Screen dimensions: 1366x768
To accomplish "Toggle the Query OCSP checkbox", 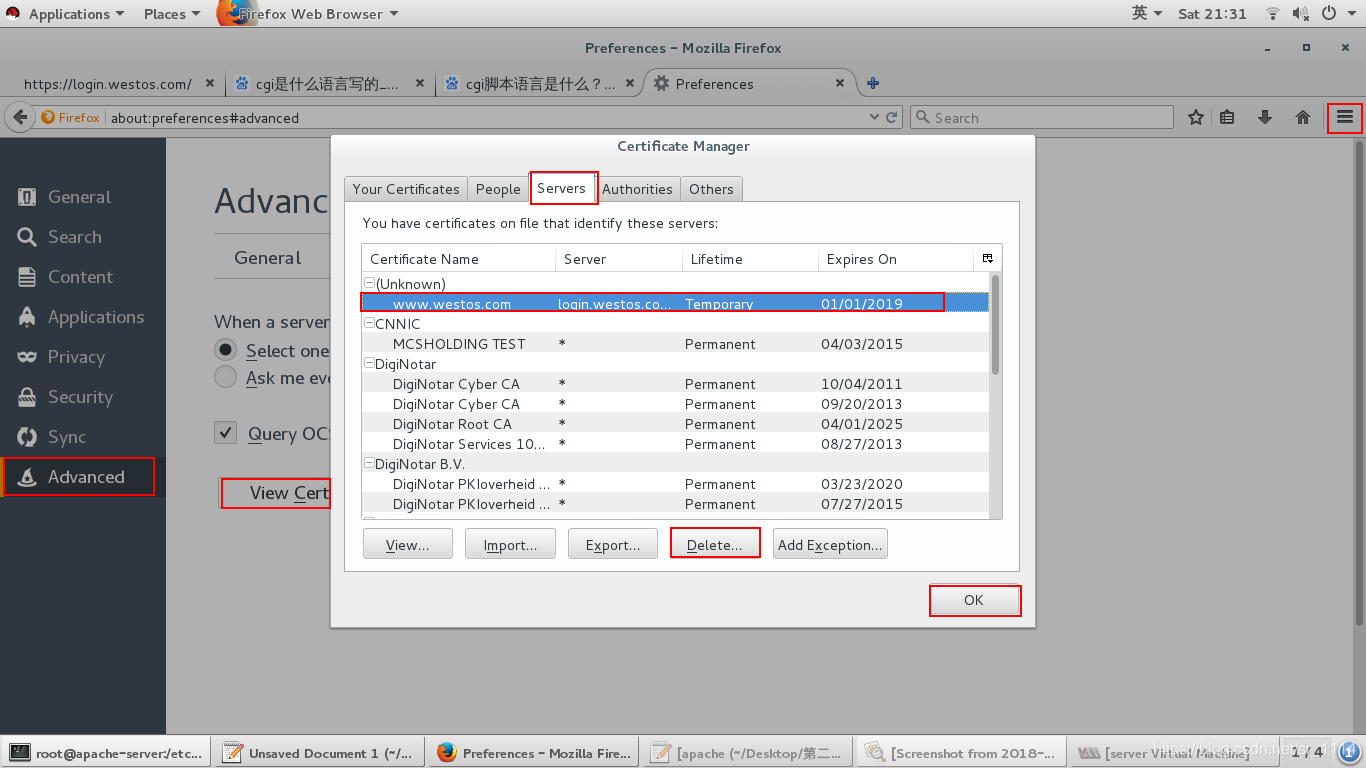I will tap(226, 433).
